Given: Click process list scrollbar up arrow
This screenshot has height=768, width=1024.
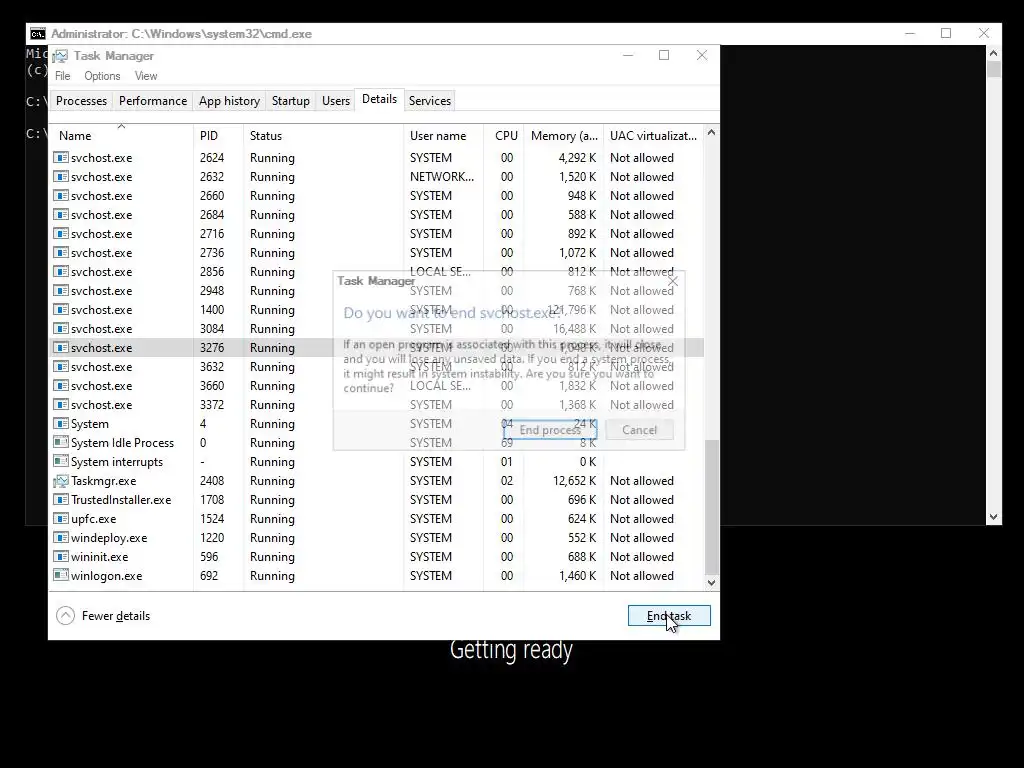Looking at the screenshot, I should [x=711, y=133].
